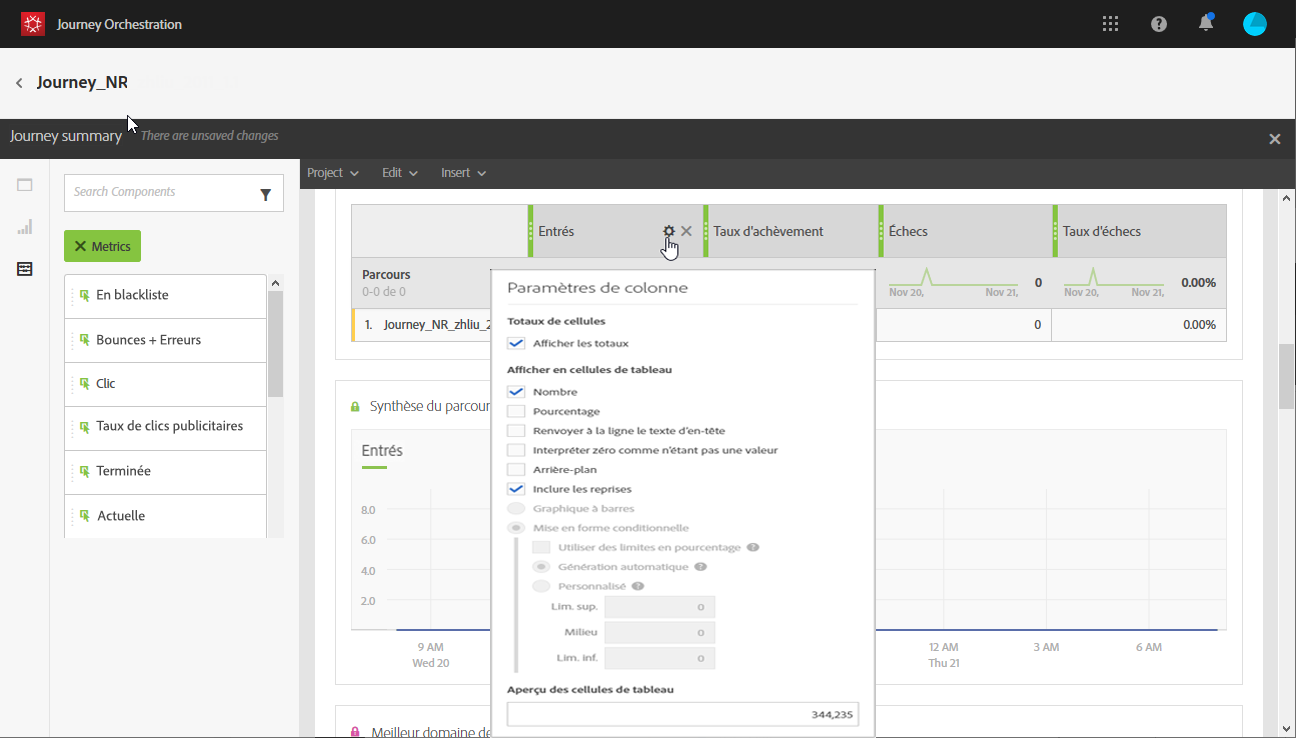1296x738 pixels.
Task: Click the Entrés column header
Action: pos(615,231)
